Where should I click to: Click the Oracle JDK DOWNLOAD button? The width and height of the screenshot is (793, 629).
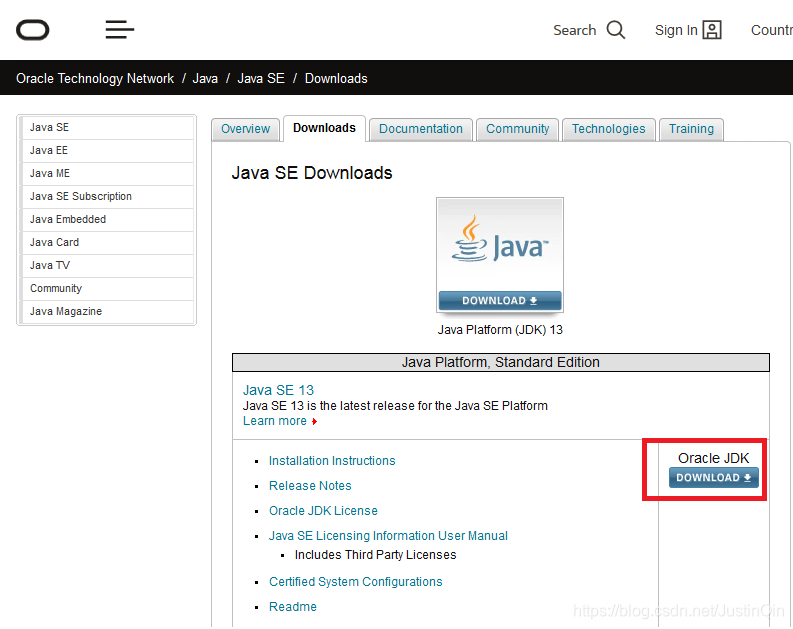tap(714, 477)
